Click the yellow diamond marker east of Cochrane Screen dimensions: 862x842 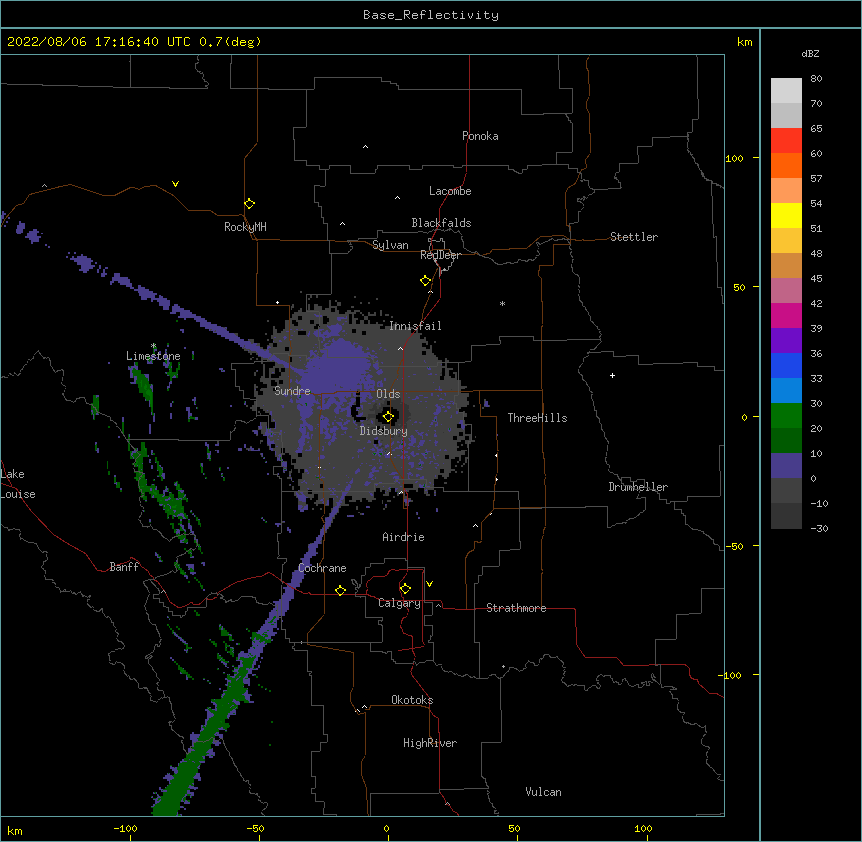click(340, 590)
